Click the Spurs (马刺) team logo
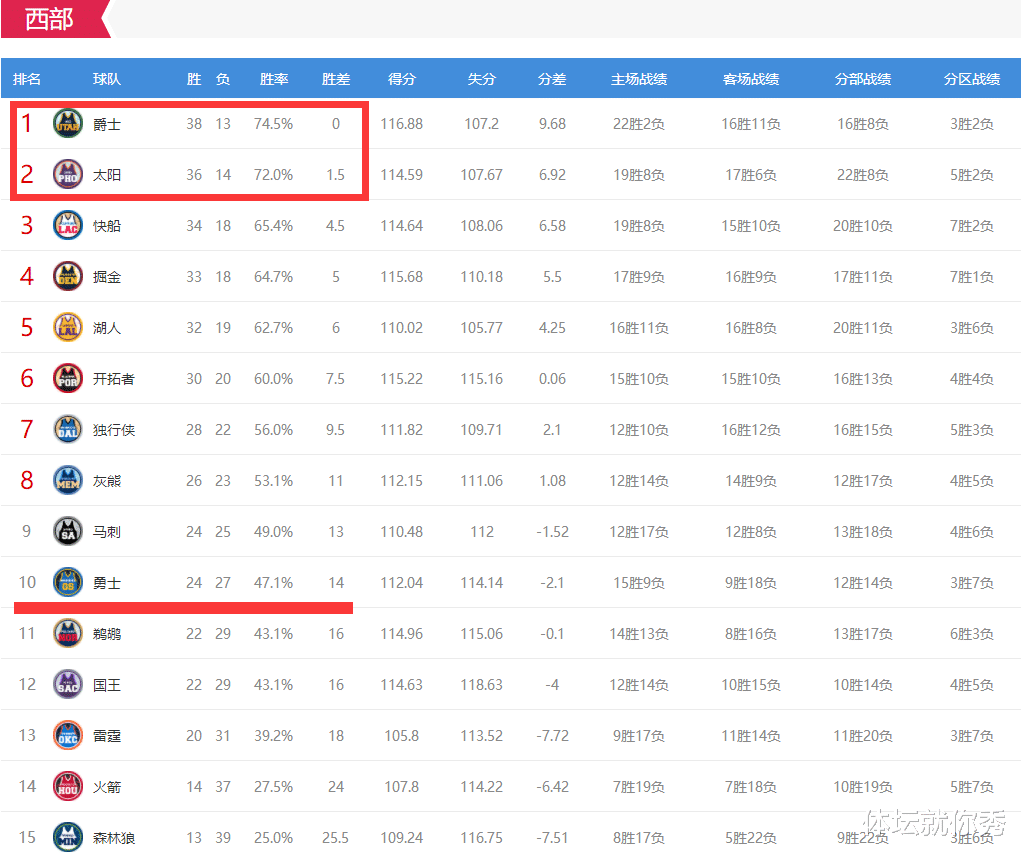 (x=67, y=531)
